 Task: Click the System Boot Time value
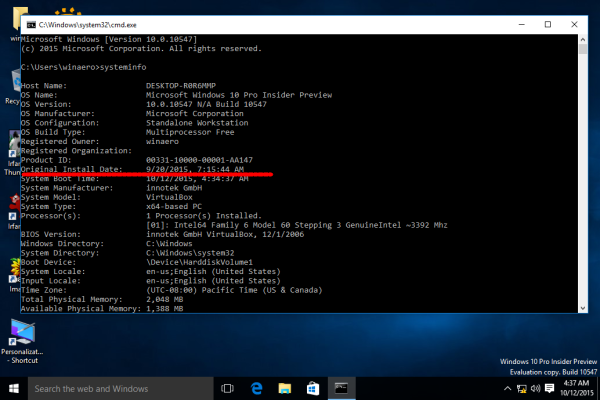197,179
